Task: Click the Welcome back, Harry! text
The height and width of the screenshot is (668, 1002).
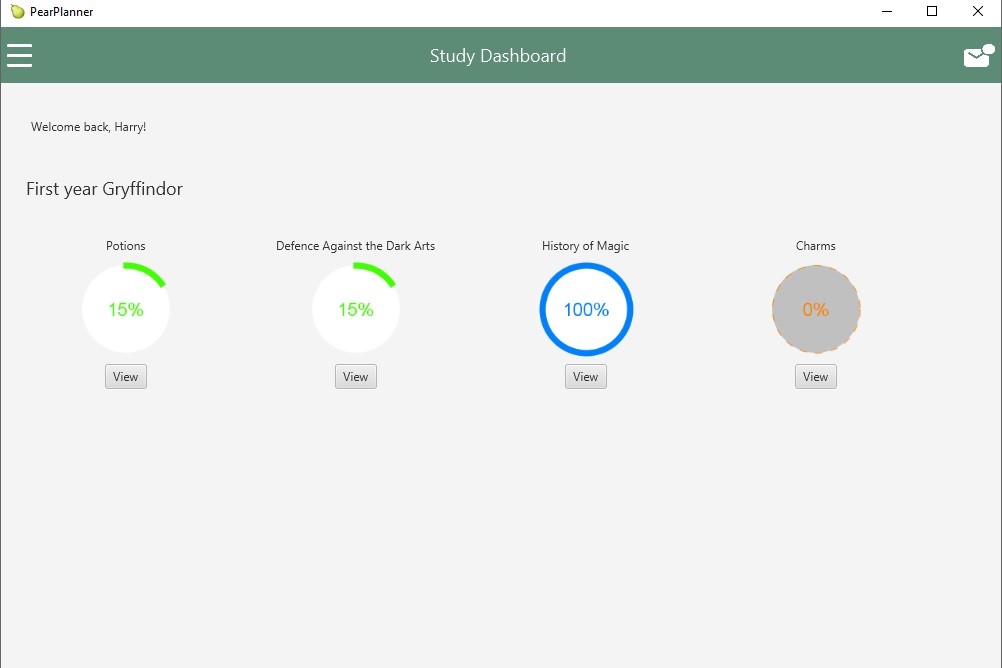Action: pyautogui.click(x=88, y=127)
